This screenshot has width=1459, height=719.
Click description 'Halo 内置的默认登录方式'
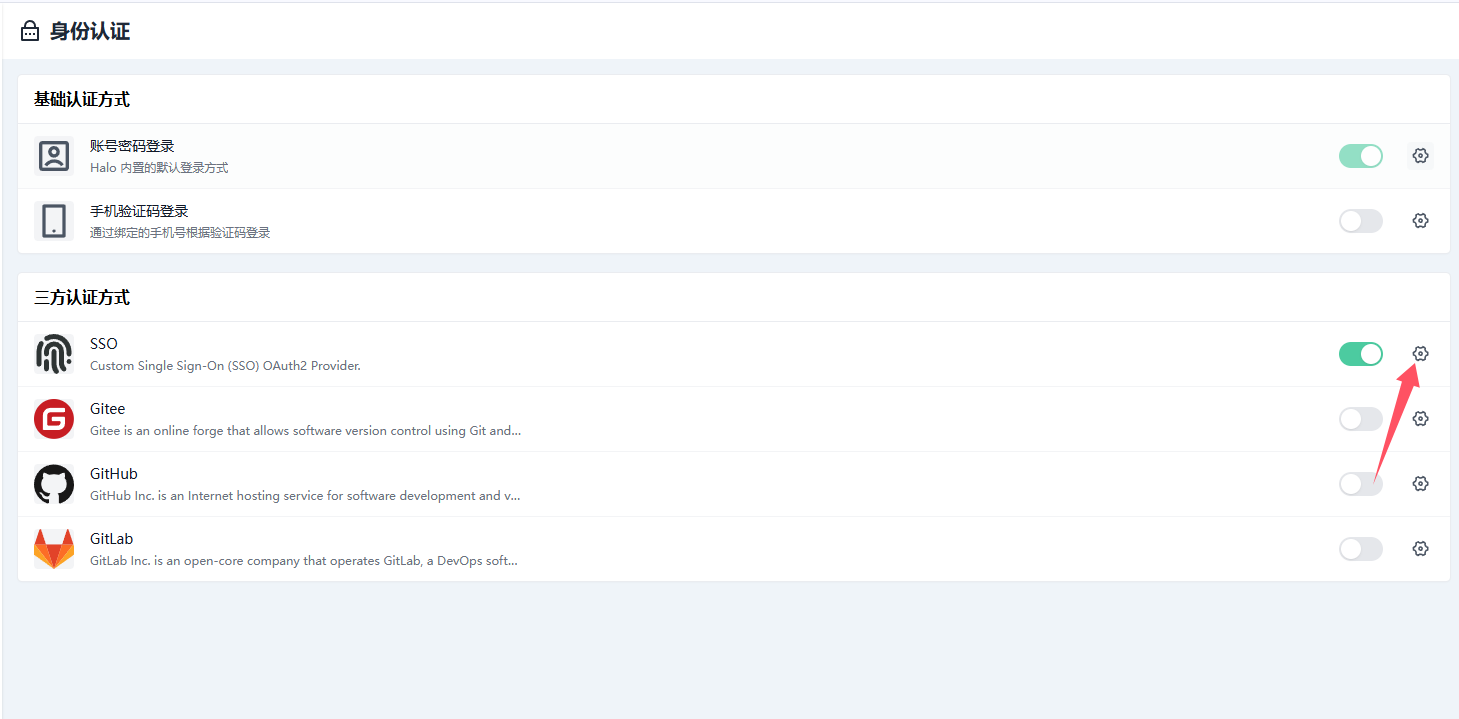(159, 168)
